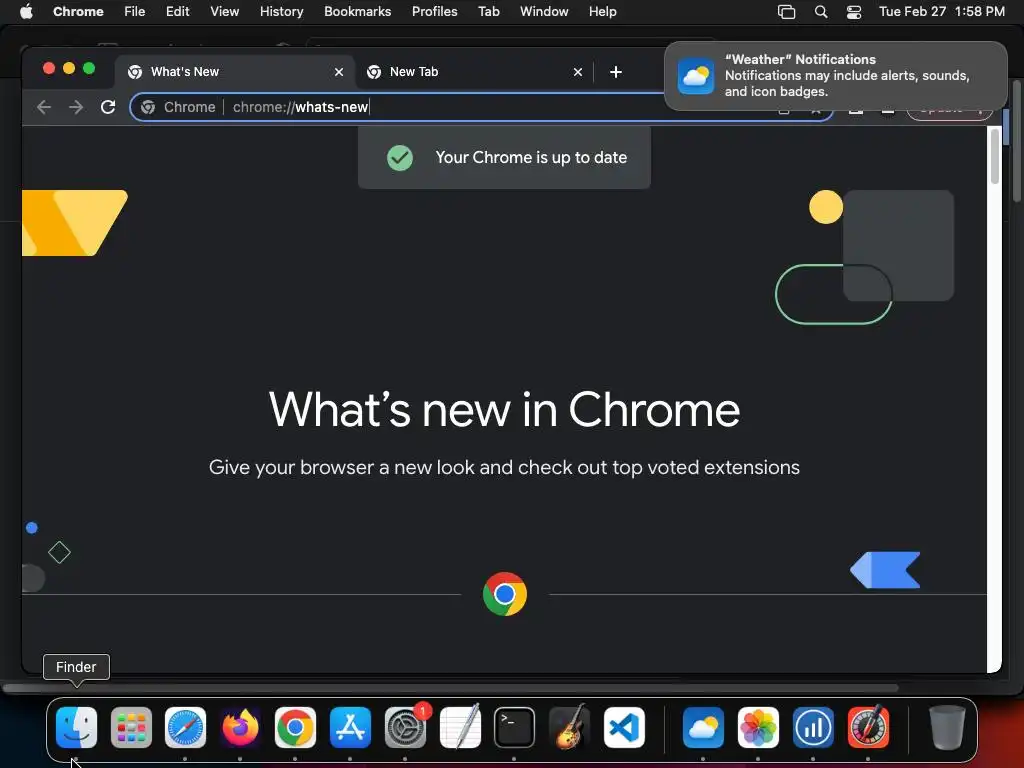Close the What's New tab
1024x768 pixels.
339,72
